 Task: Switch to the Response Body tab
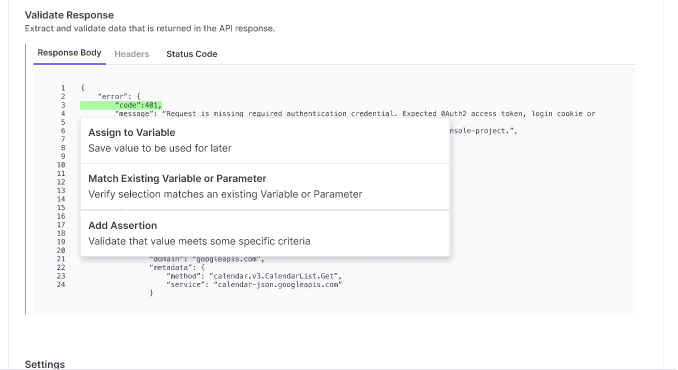pyautogui.click(x=69, y=53)
